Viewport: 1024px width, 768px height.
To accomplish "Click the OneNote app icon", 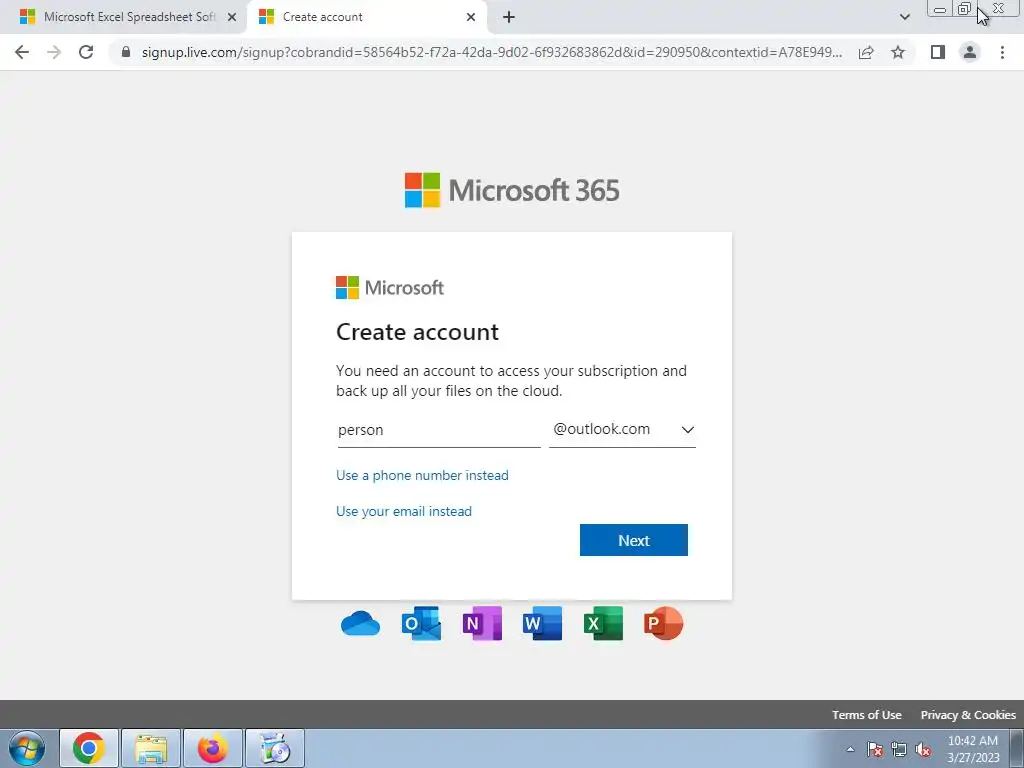I will 482,624.
